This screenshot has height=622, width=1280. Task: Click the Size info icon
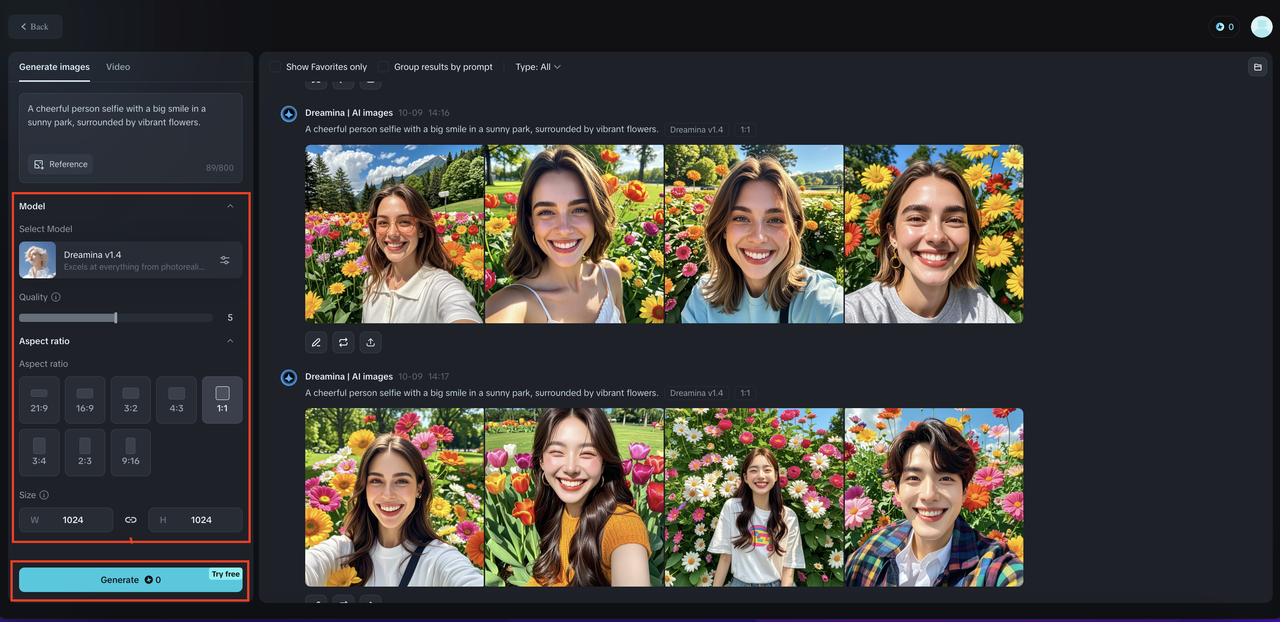(44, 495)
